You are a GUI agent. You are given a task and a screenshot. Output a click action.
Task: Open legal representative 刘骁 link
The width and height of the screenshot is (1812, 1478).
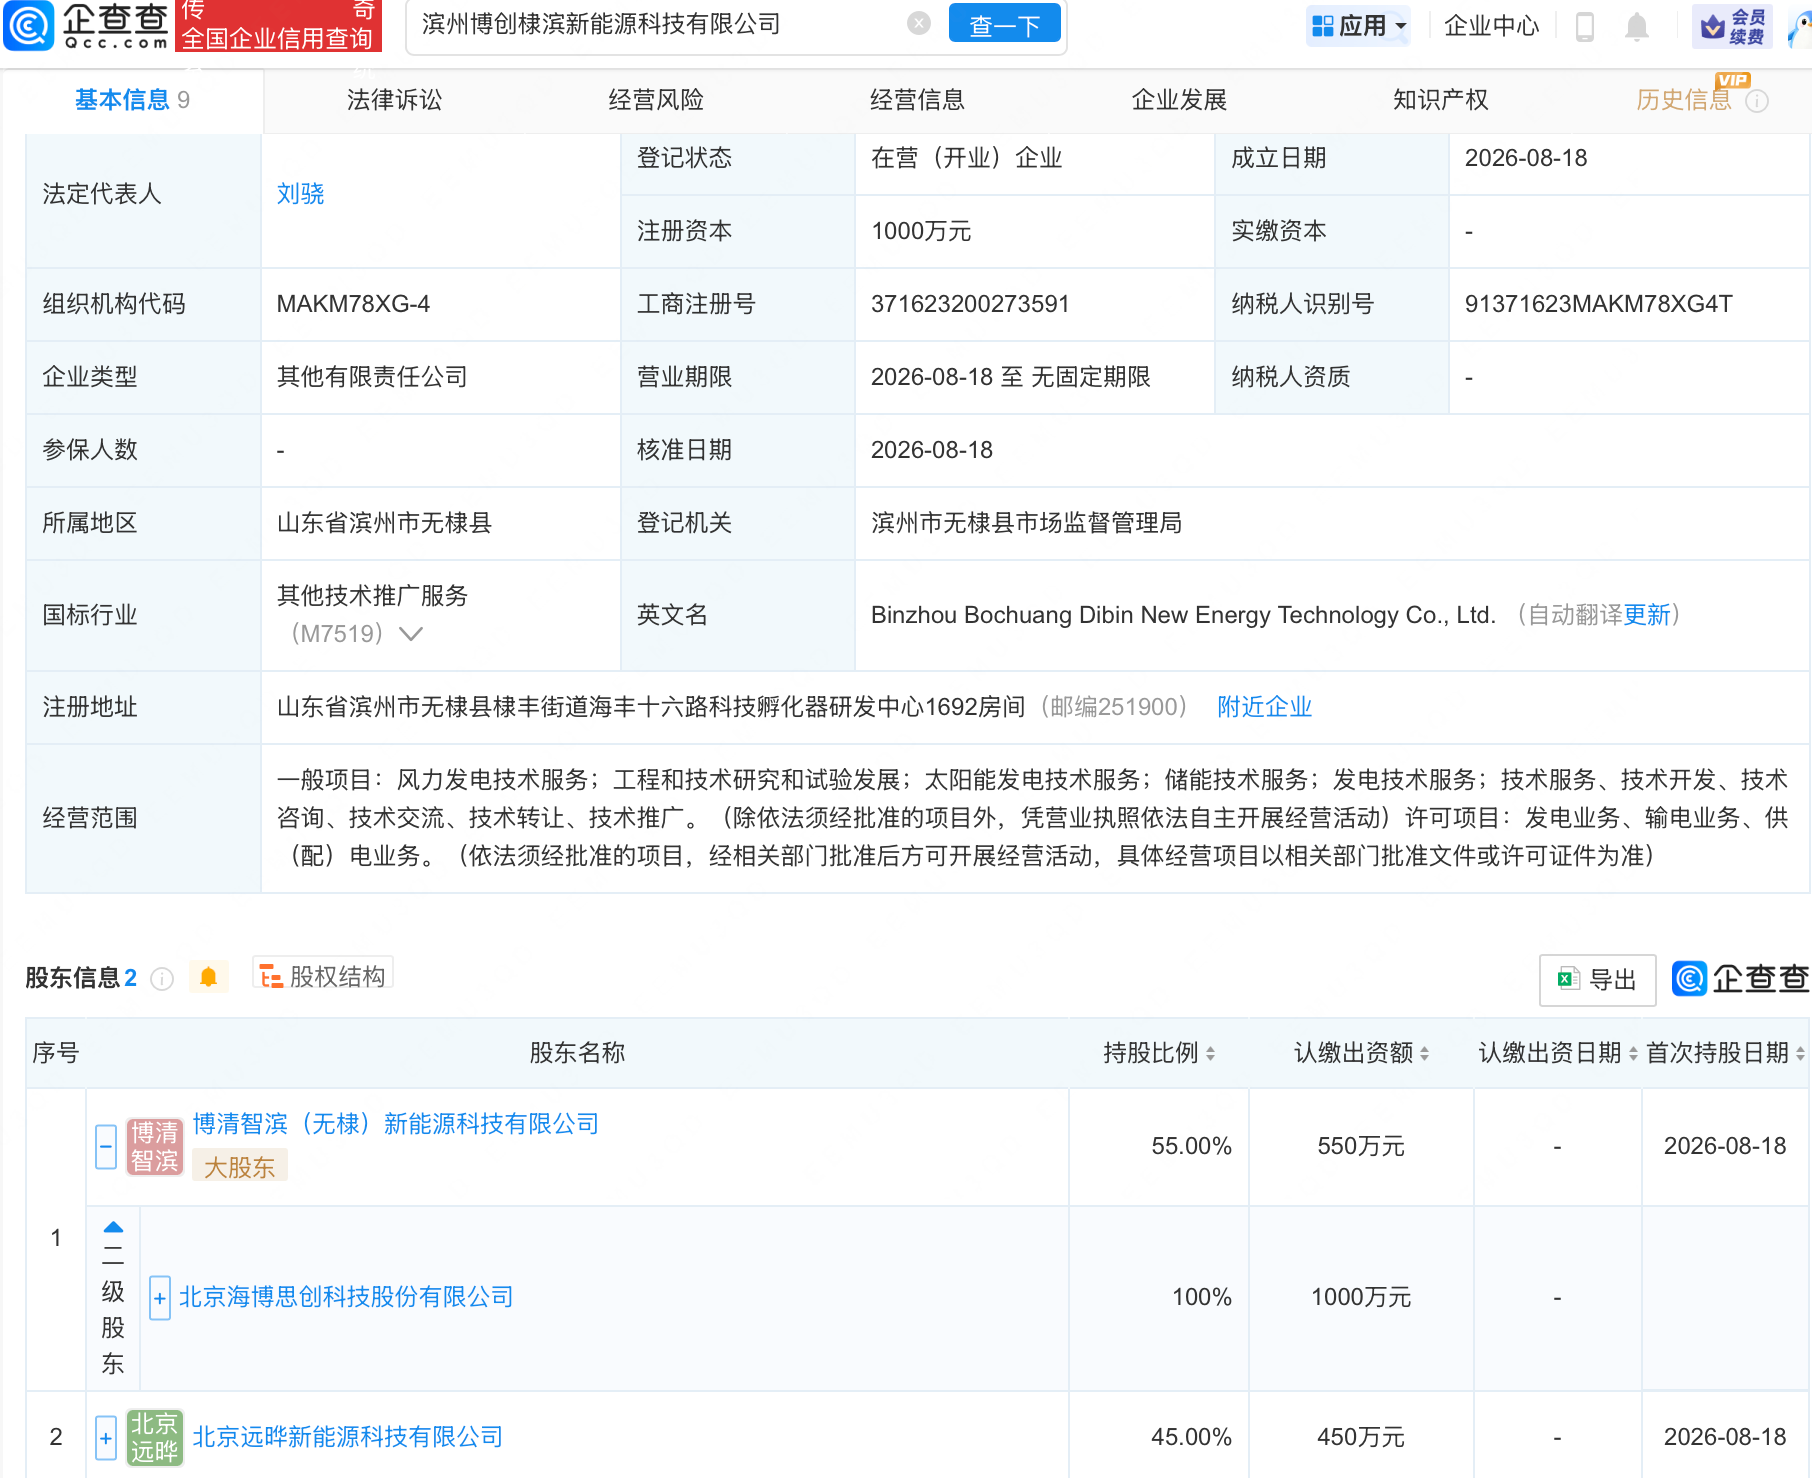coord(300,194)
